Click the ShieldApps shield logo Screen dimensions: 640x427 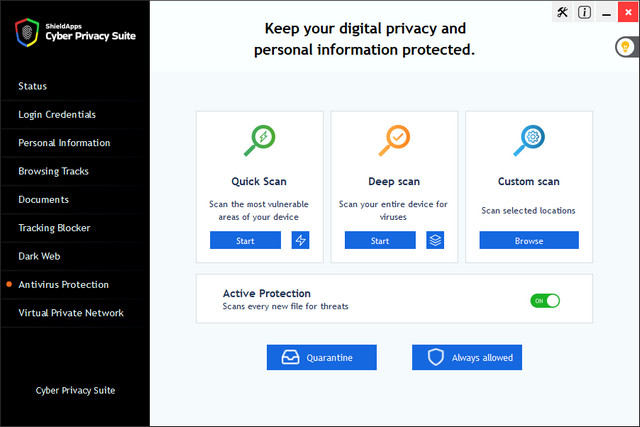(x=26, y=31)
